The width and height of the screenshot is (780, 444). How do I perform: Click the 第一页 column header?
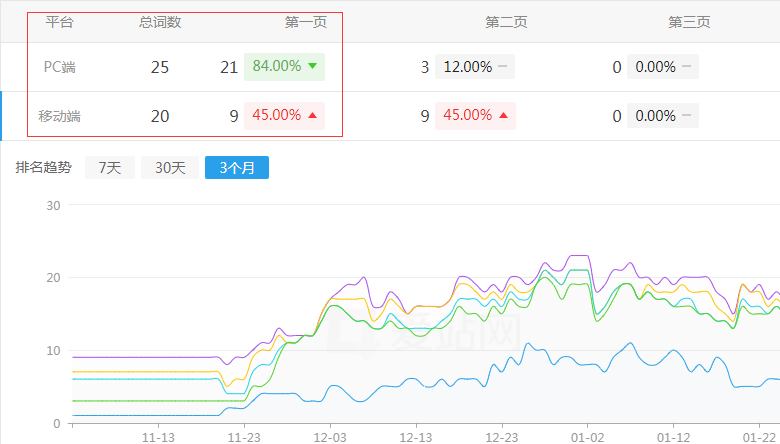[306, 22]
